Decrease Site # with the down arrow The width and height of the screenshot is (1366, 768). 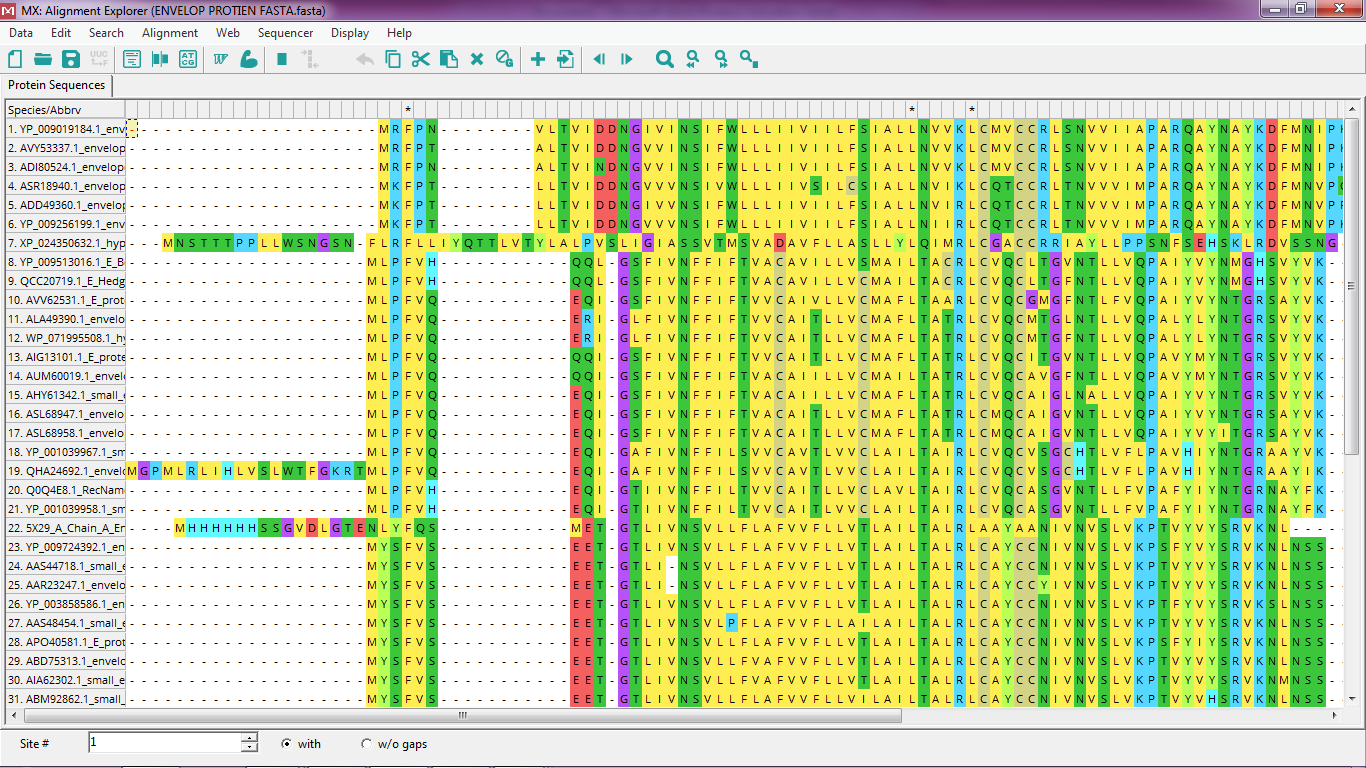pyautogui.click(x=250, y=748)
